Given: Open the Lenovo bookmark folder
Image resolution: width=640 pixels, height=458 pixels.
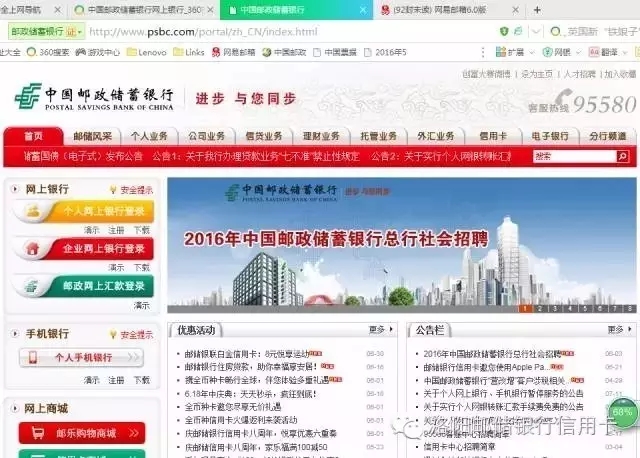Looking at the screenshot, I should click(x=147, y=52).
